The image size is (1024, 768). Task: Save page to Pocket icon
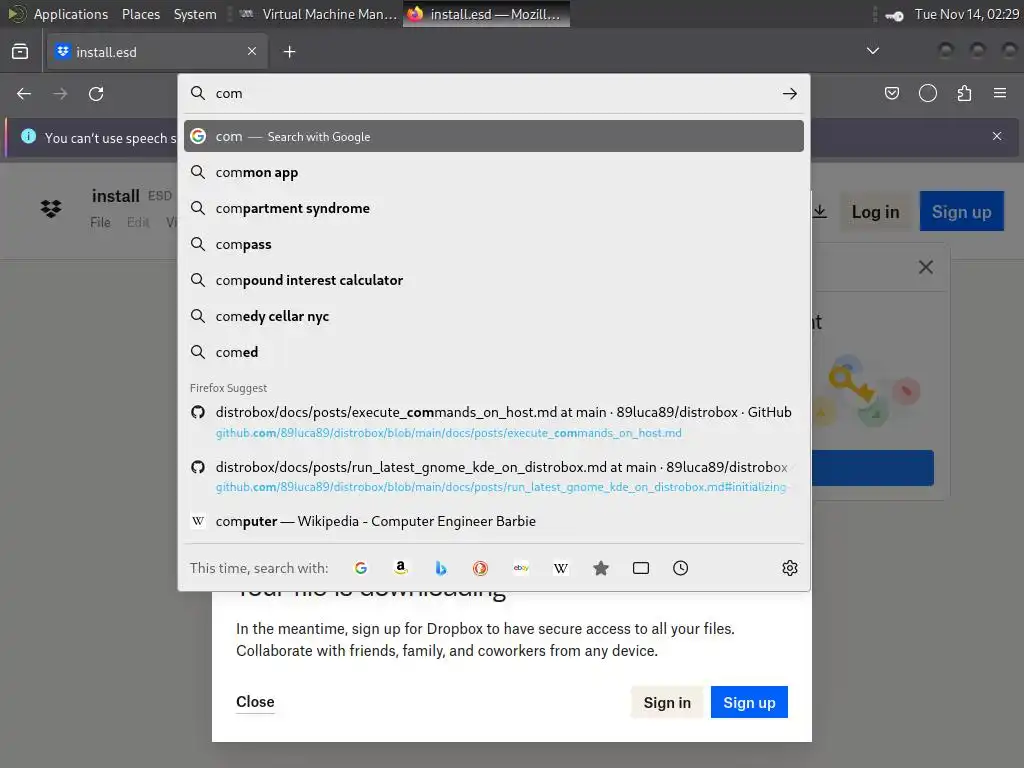pos(891,93)
